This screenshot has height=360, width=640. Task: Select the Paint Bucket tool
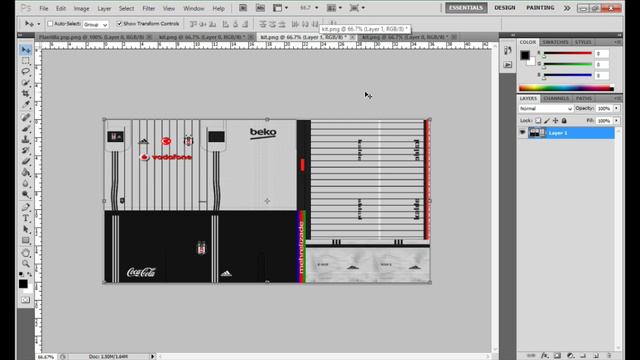(x=26, y=173)
